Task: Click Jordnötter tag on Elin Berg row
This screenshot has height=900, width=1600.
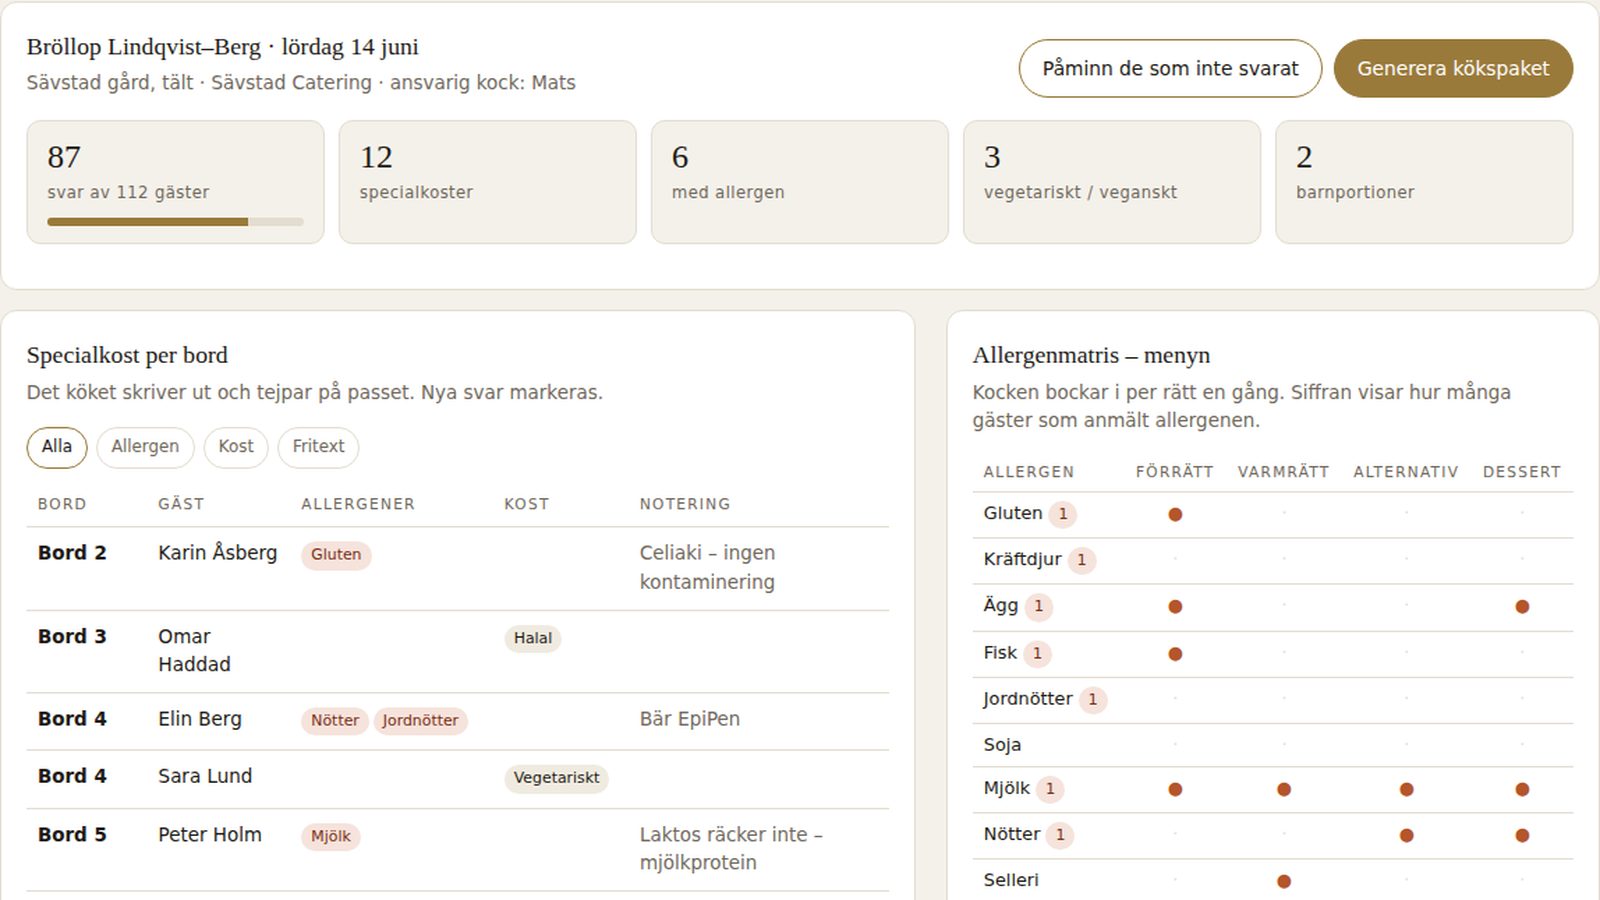Action: point(420,720)
